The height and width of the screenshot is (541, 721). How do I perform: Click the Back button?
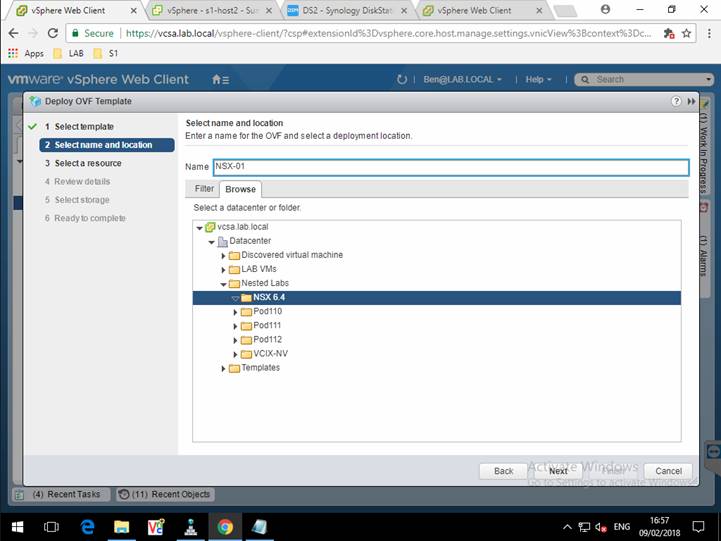pyautogui.click(x=504, y=471)
